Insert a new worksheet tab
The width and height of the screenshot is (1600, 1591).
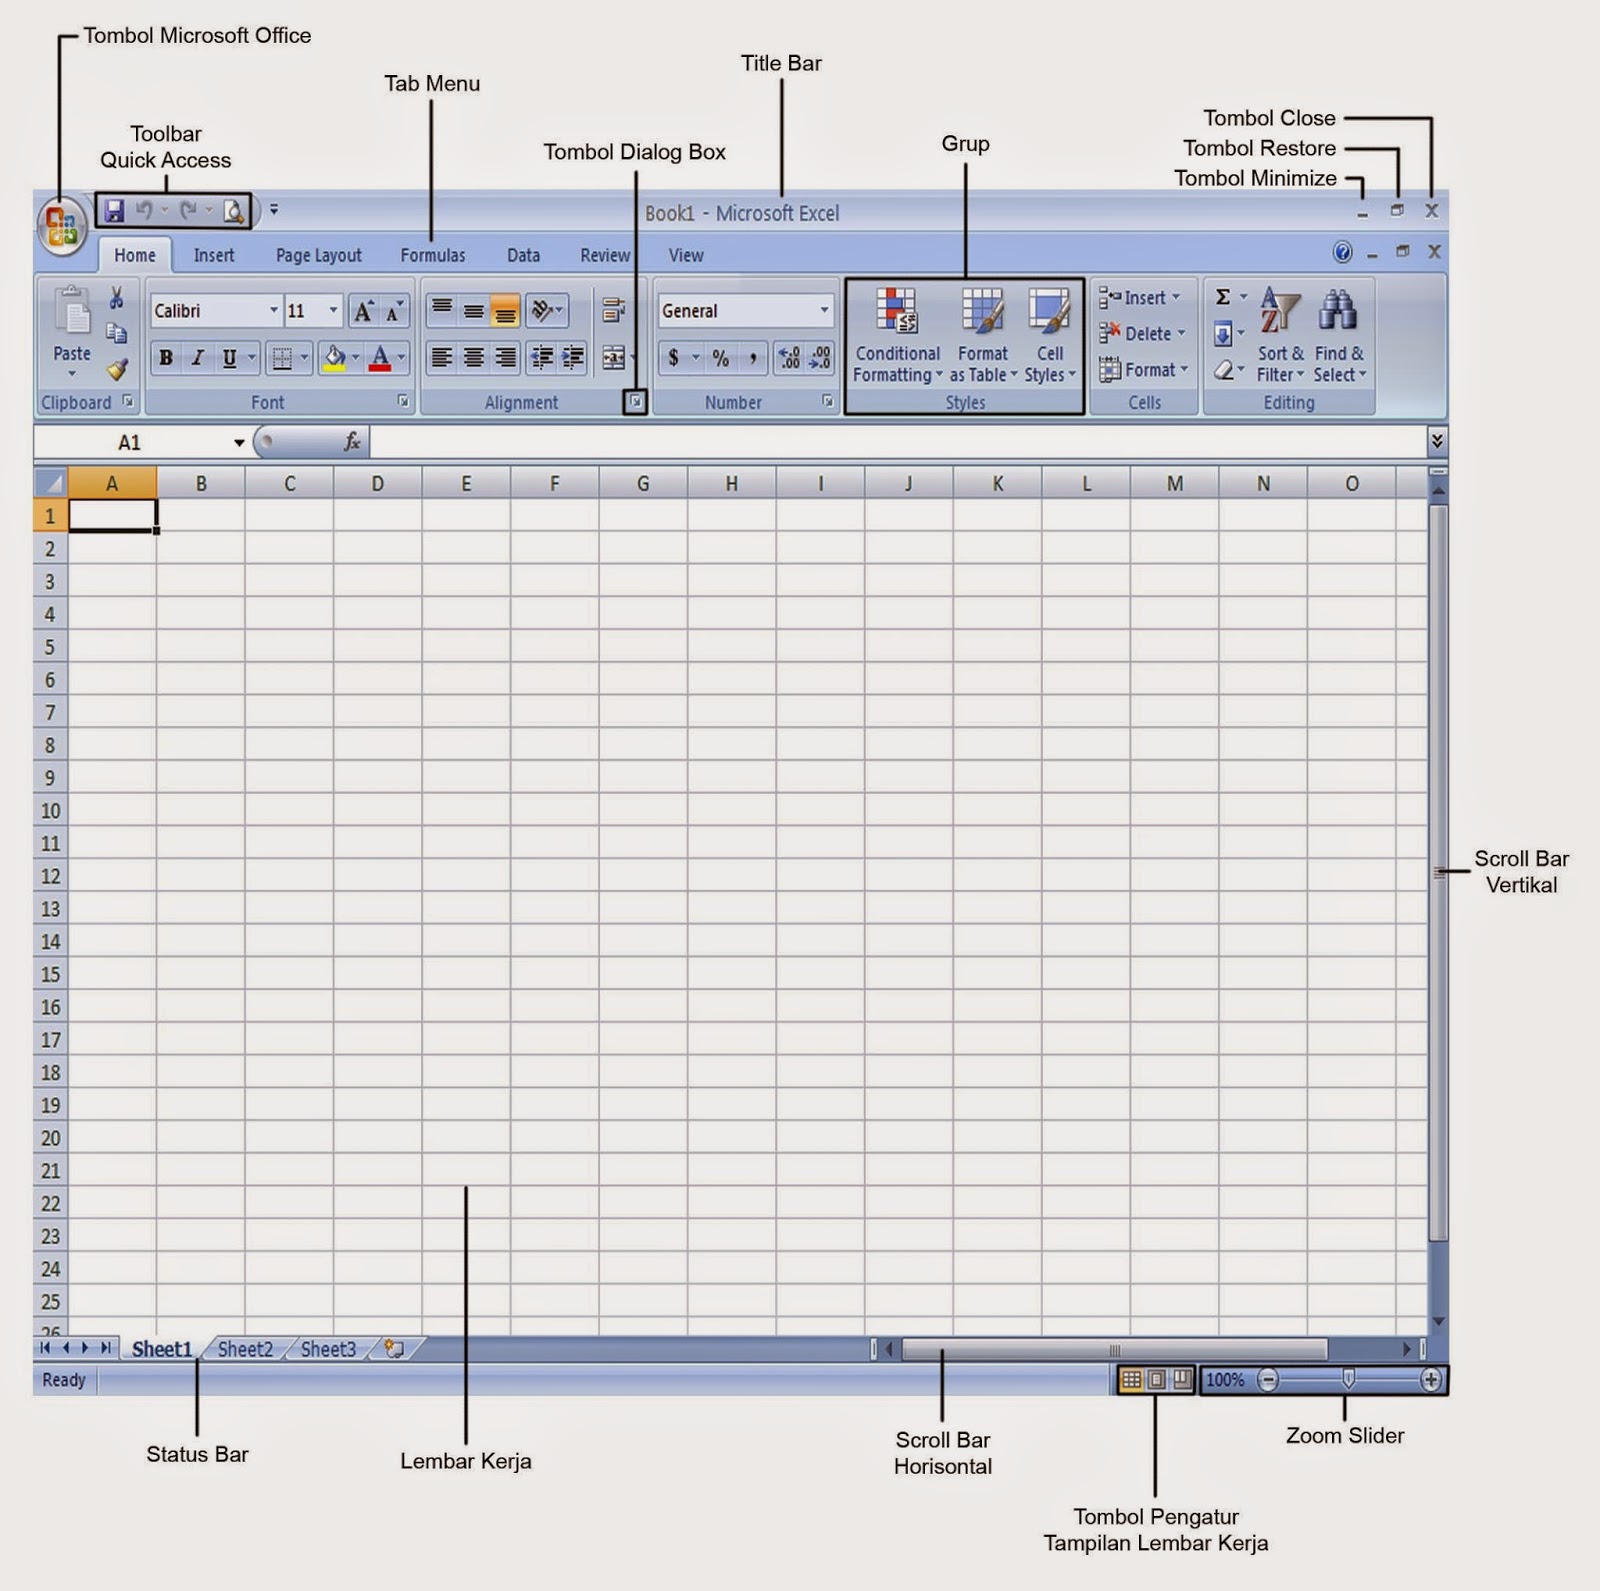pos(394,1349)
